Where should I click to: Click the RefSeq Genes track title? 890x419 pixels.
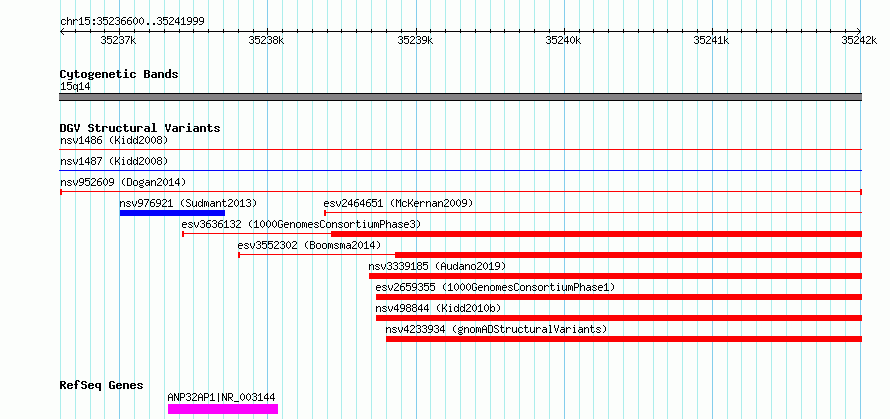click(102, 386)
